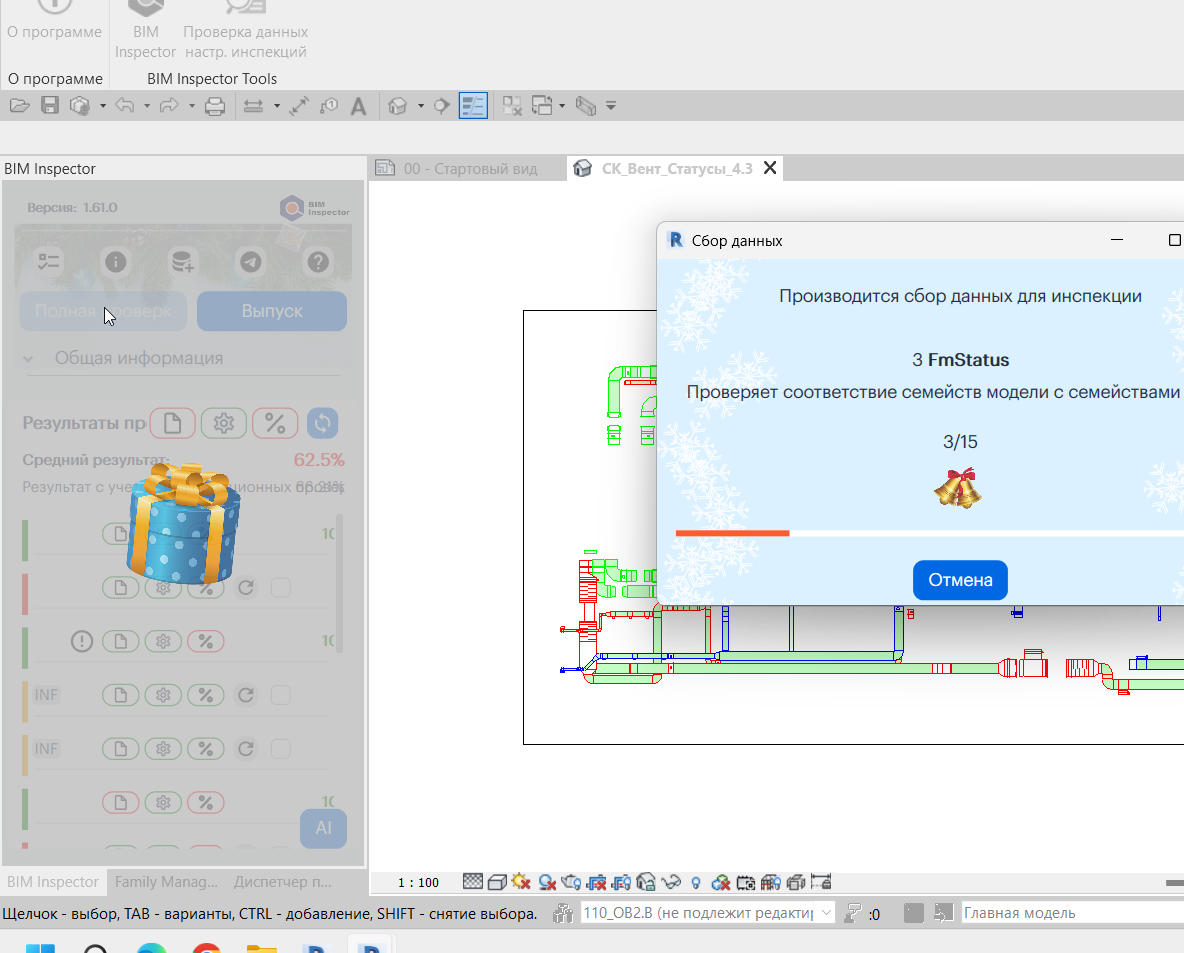Select the Text tool (A icon)
Screen dimensions: 1184x953
[359, 106]
